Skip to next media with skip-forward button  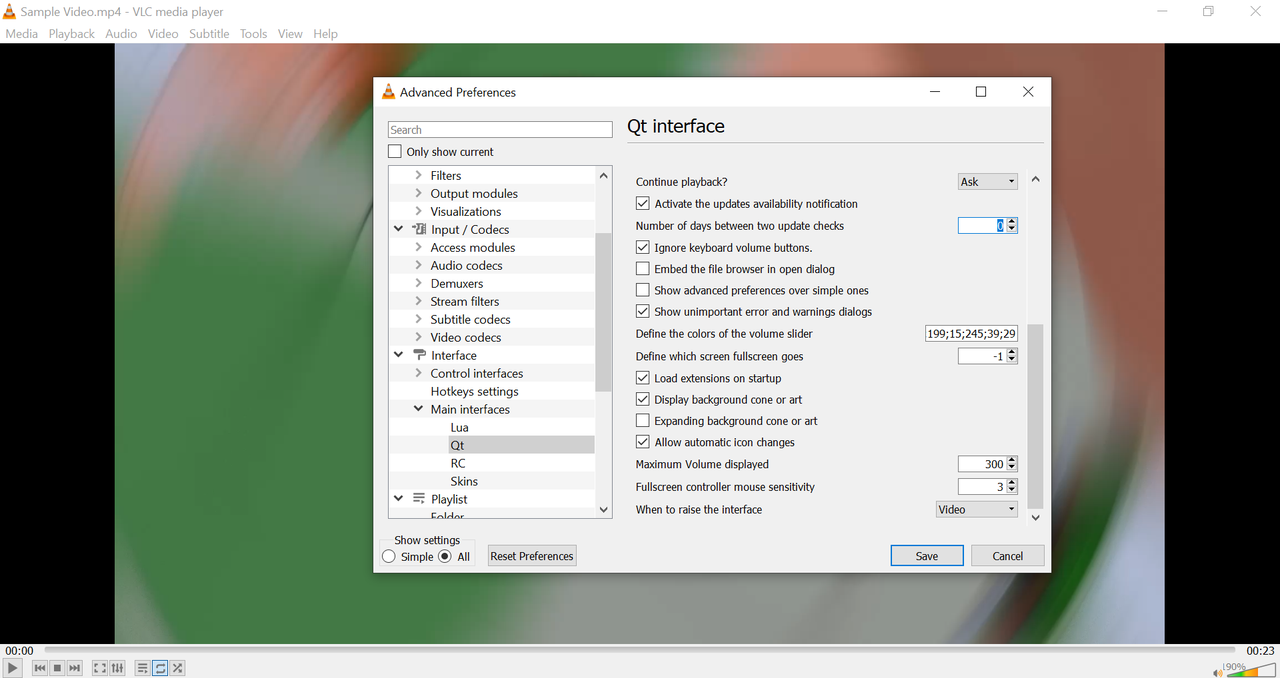click(x=74, y=668)
